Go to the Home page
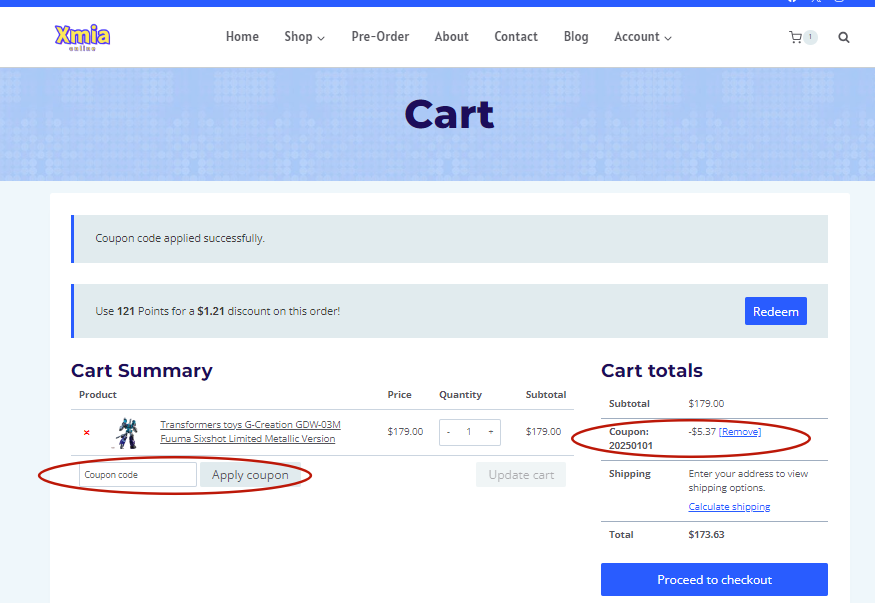875x603 pixels. [242, 37]
